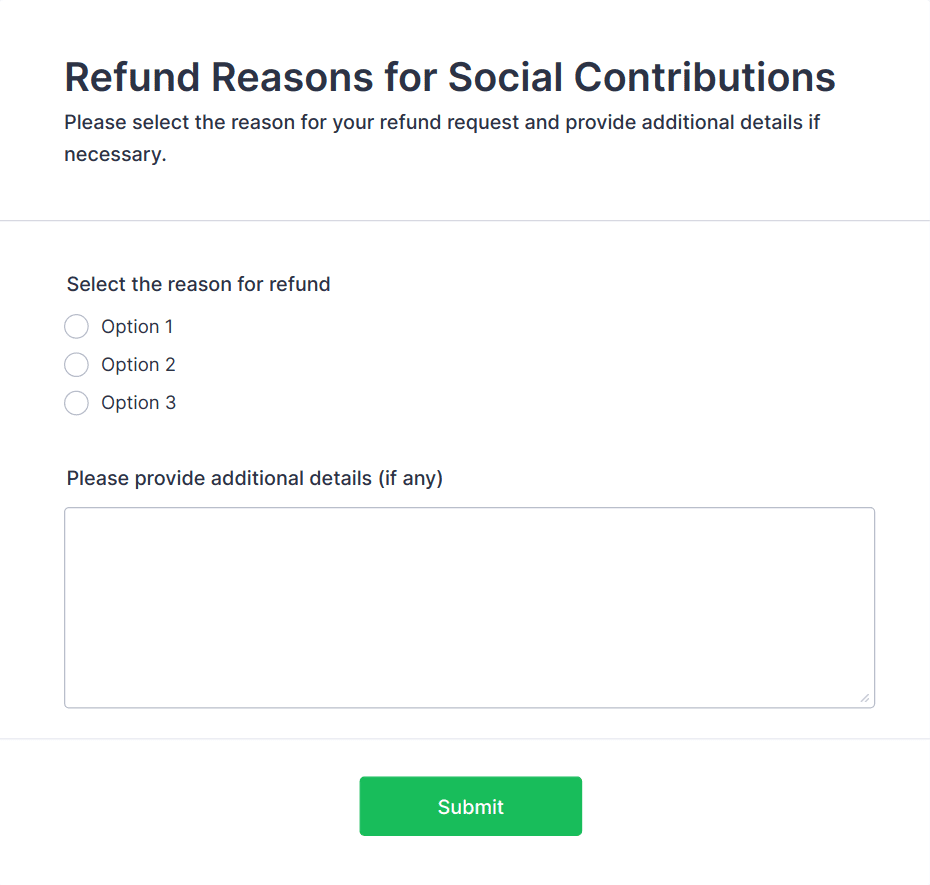The image size is (930, 885).
Task: Click the divider line below the header
Action: click(x=465, y=220)
